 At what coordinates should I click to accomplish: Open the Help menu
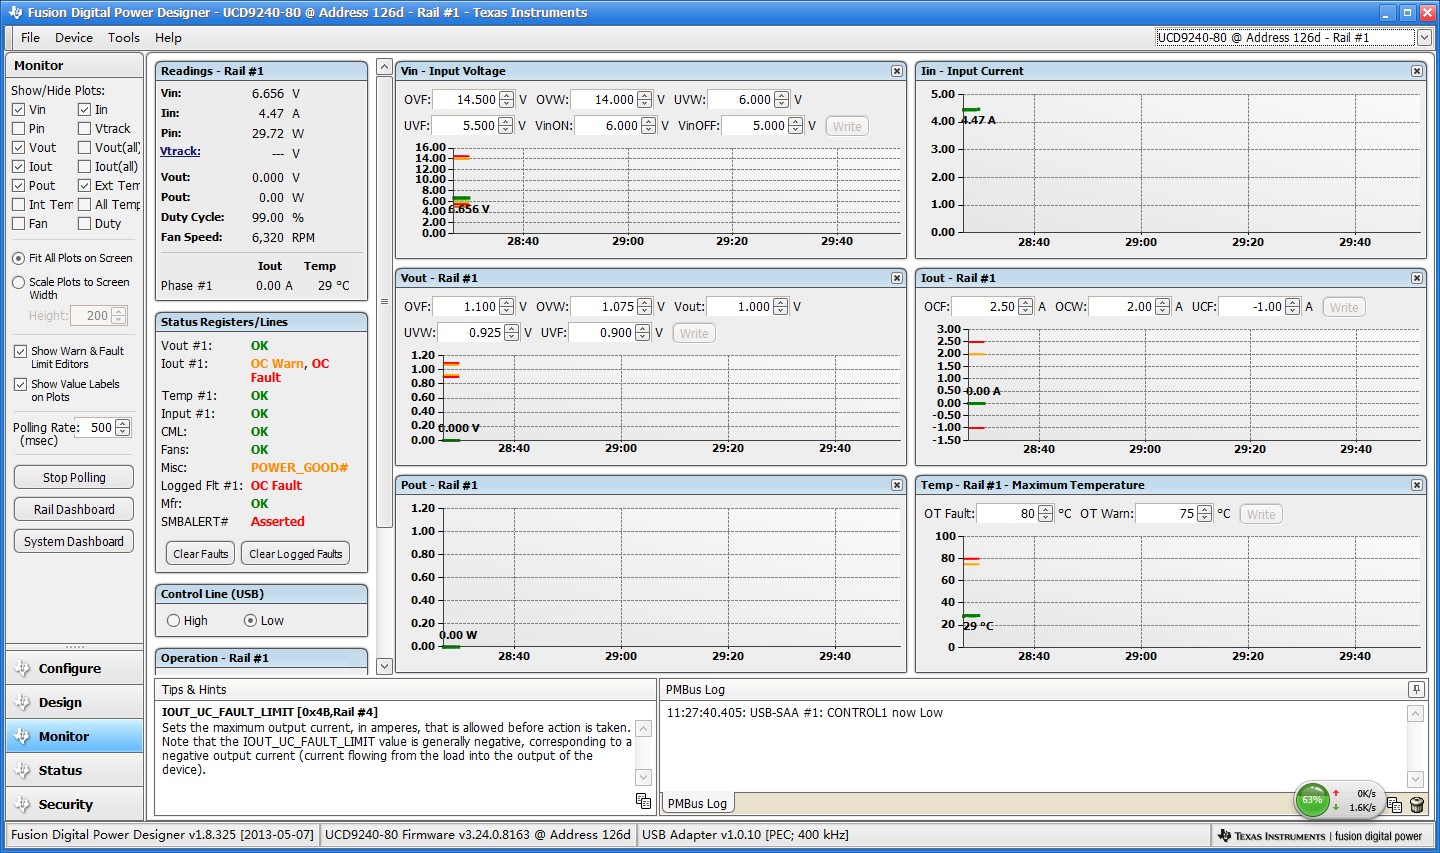tap(168, 38)
